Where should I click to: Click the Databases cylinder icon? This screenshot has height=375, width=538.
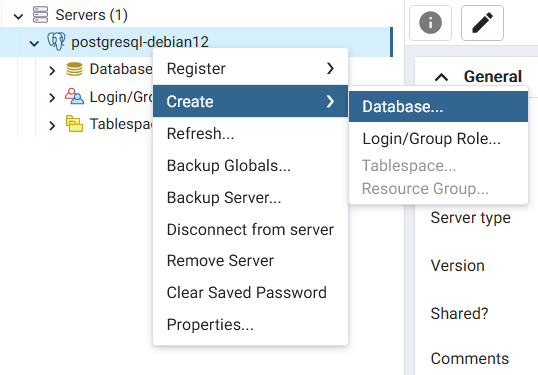pos(74,69)
